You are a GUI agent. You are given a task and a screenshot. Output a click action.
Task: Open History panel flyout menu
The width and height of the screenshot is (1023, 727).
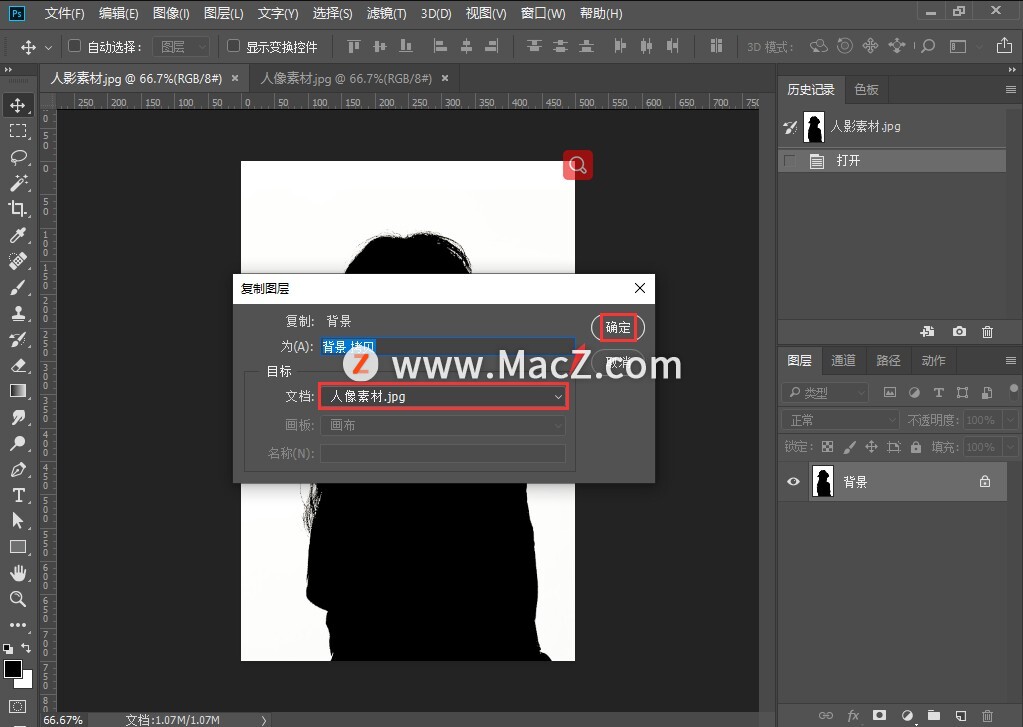coord(1011,89)
